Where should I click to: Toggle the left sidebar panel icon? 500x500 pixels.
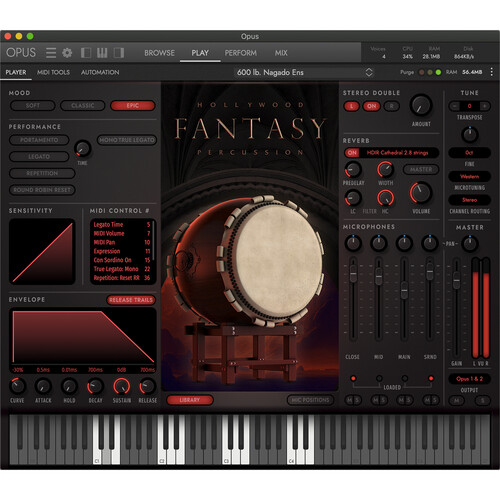click(x=86, y=53)
